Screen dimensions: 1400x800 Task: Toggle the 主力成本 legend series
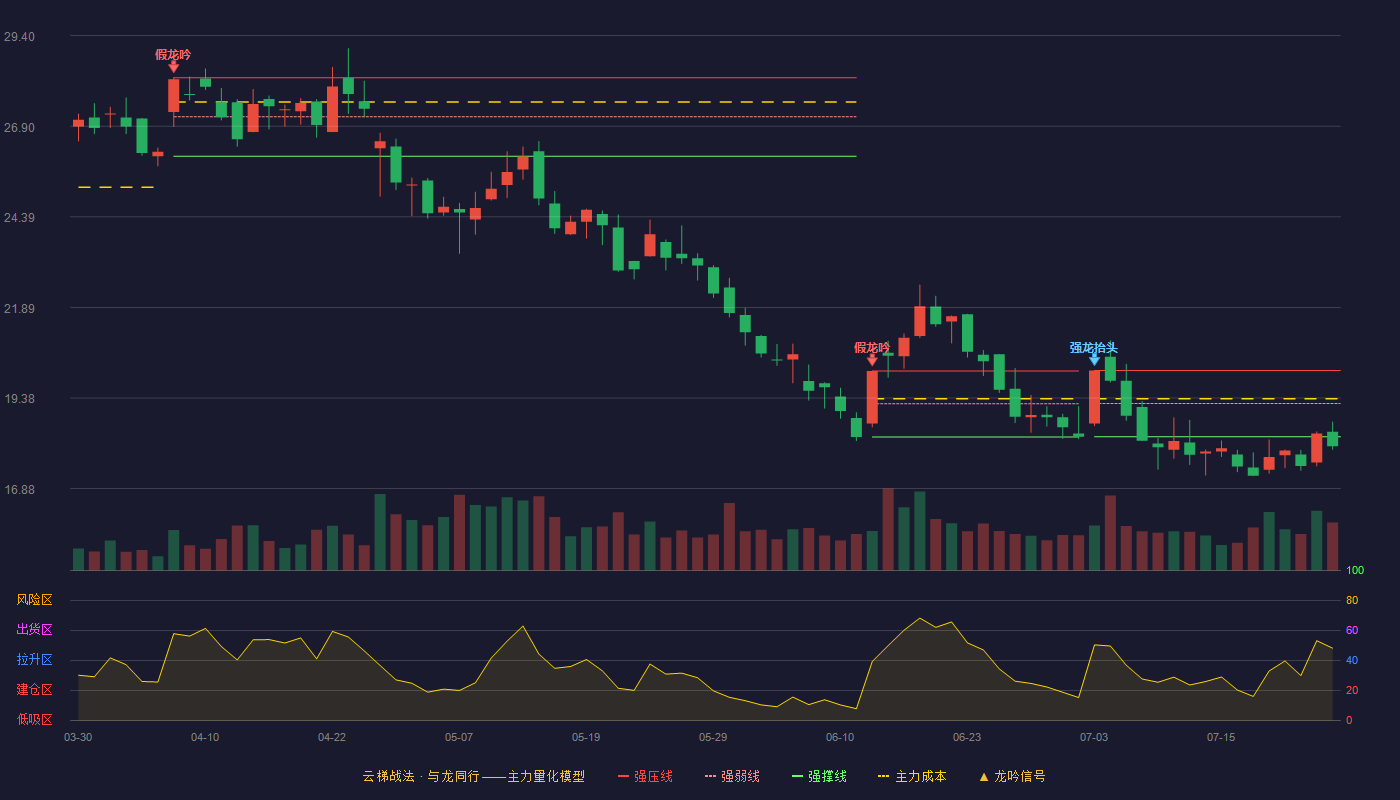click(912, 776)
